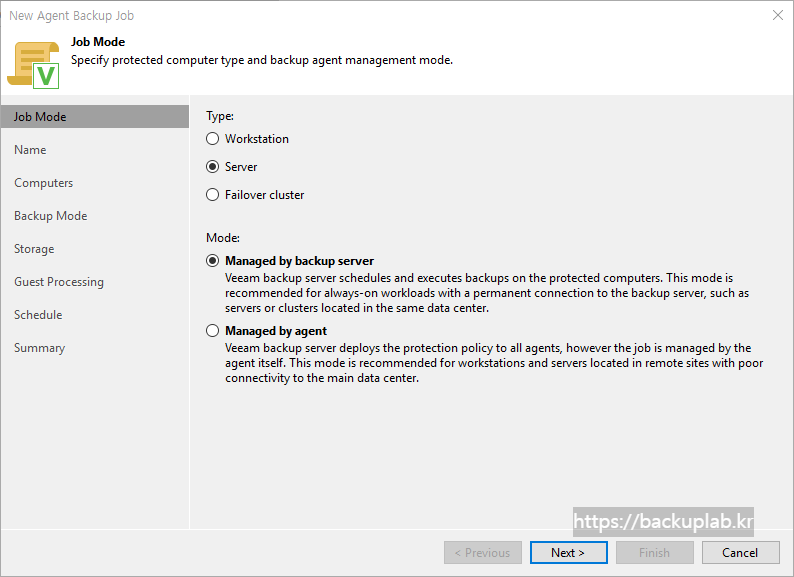Click the 'Veeam backup server deploys' description text

tap(494, 363)
